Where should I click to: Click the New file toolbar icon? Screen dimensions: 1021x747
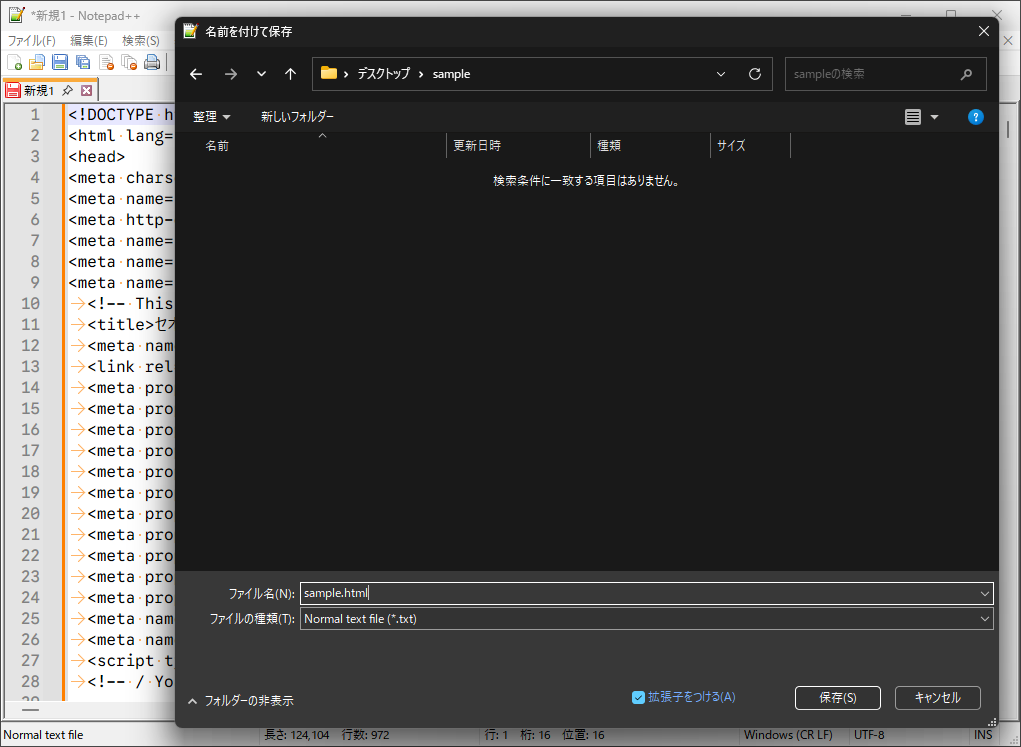14,63
